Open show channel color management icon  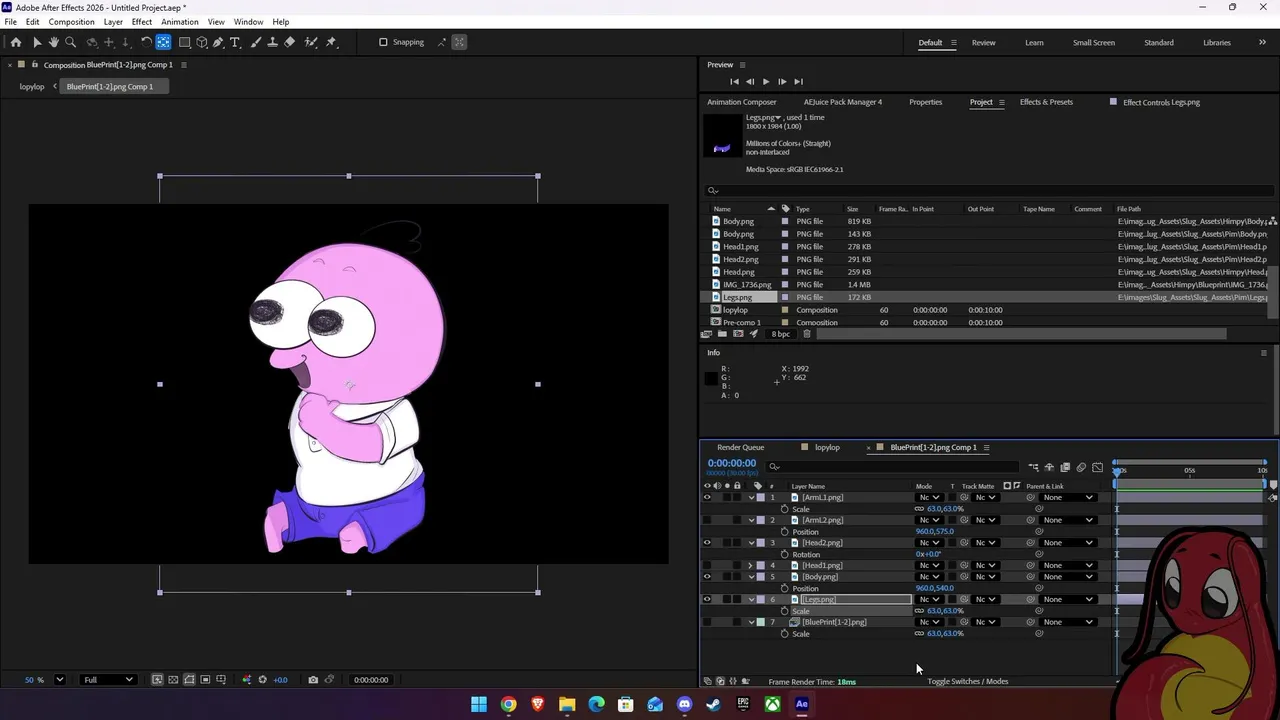(247, 680)
